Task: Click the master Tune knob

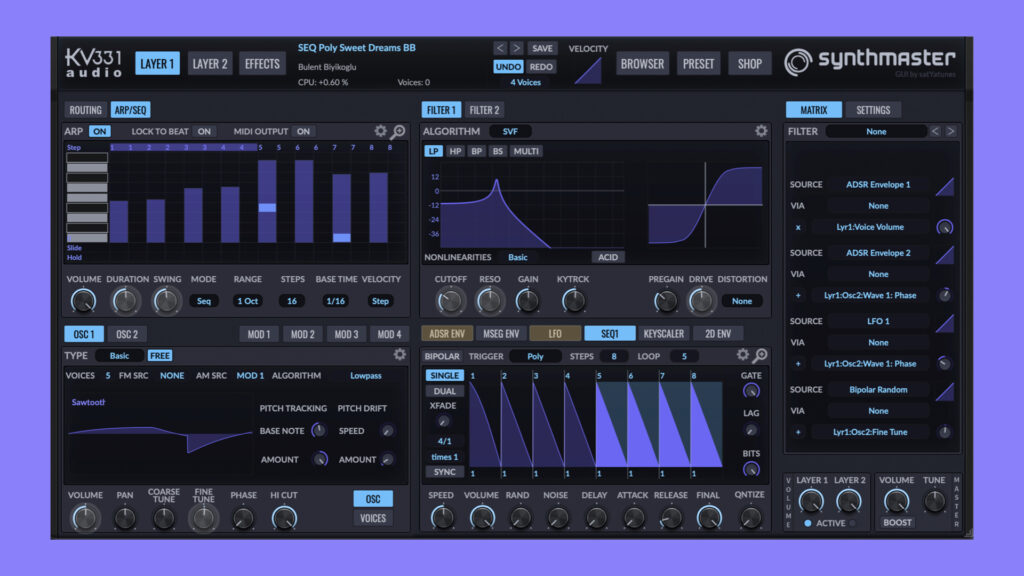Action: point(935,501)
